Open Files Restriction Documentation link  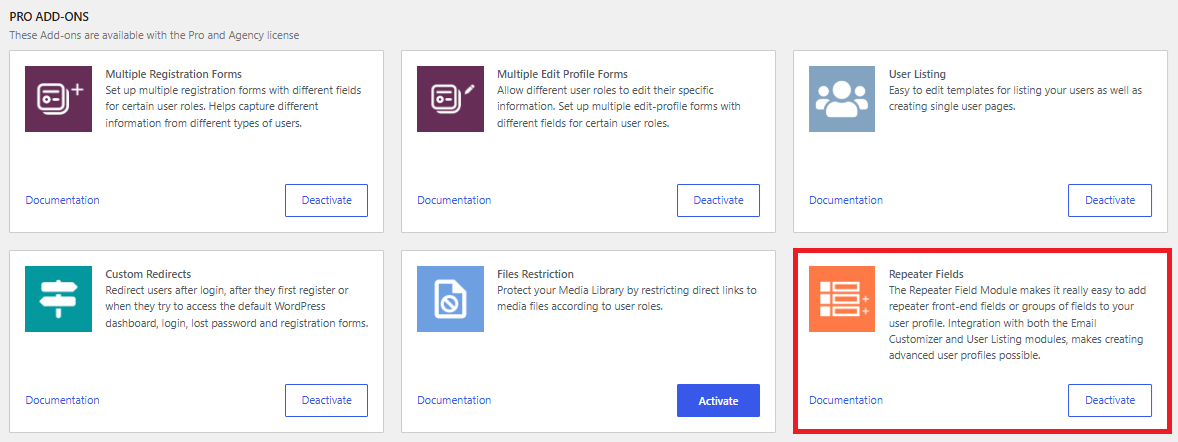[x=454, y=400]
